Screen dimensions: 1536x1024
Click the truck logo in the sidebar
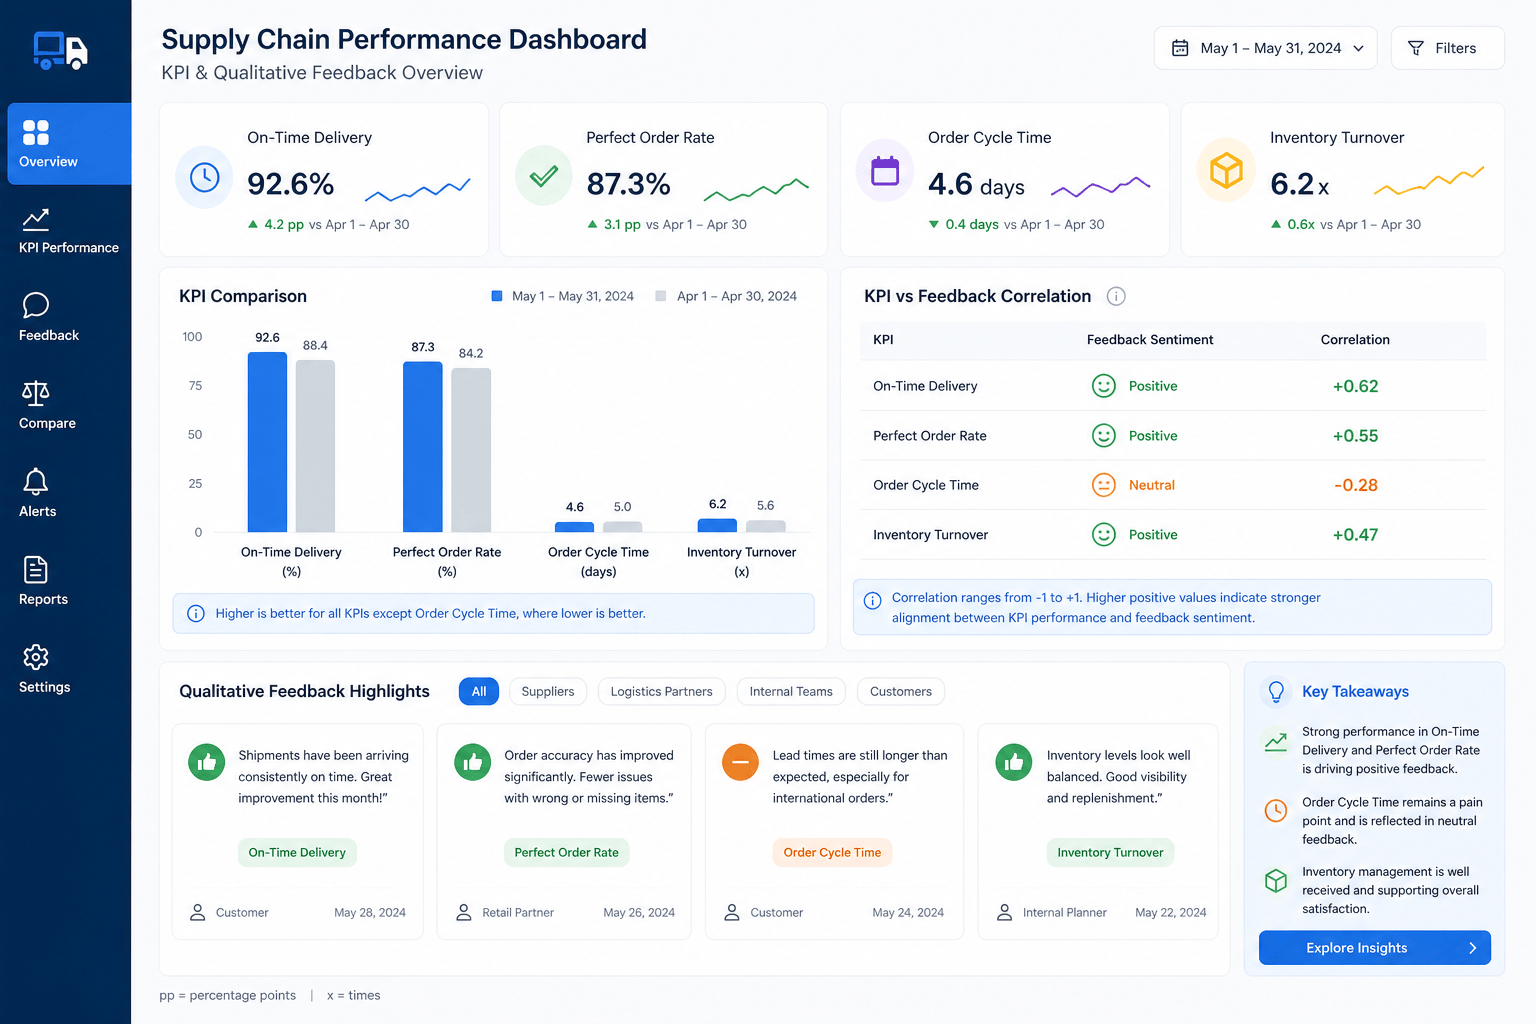[x=60, y=50]
